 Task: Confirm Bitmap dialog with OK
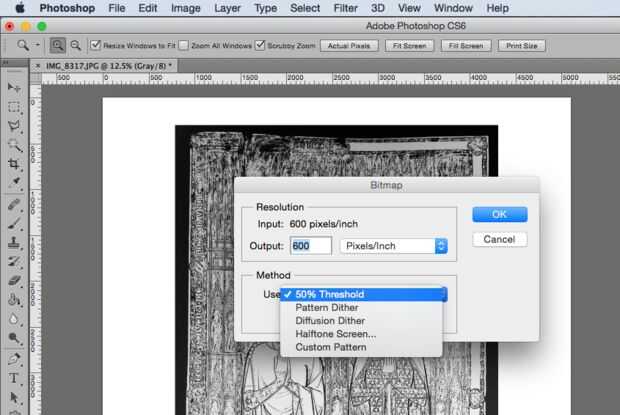pos(499,214)
